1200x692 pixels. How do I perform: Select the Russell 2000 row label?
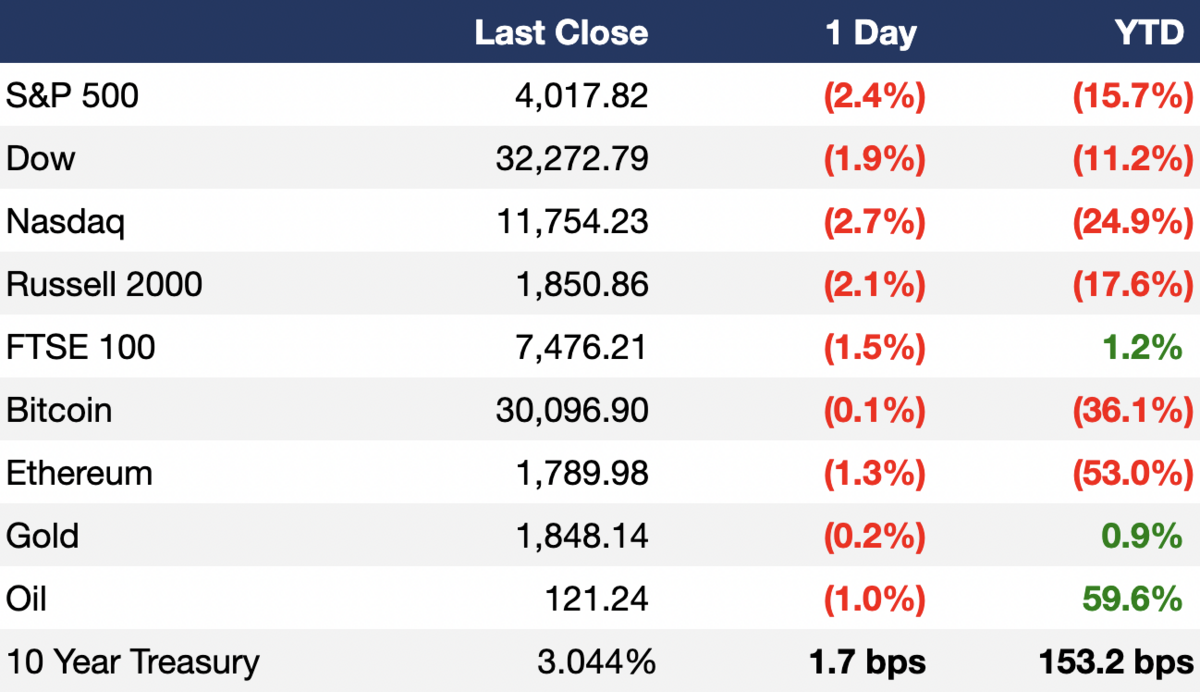pos(104,284)
